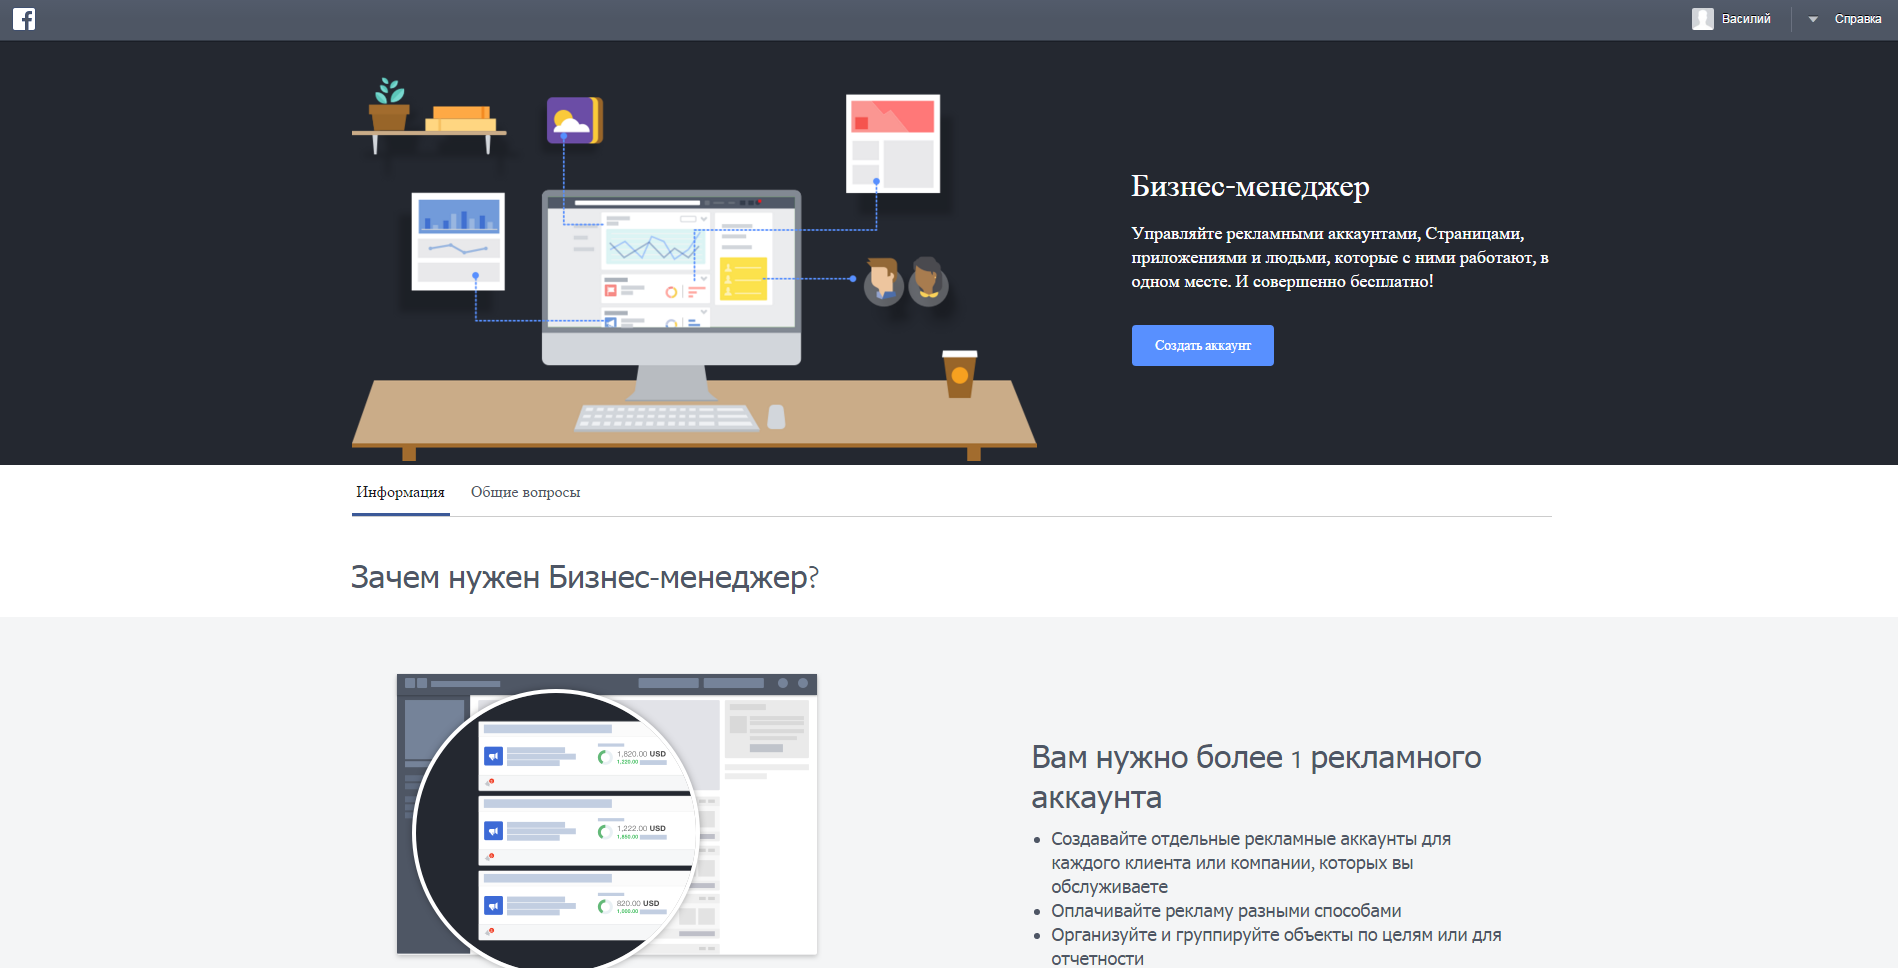Click the Facebook logo icon
Image resolution: width=1898 pixels, height=968 pixels.
coord(24,19)
